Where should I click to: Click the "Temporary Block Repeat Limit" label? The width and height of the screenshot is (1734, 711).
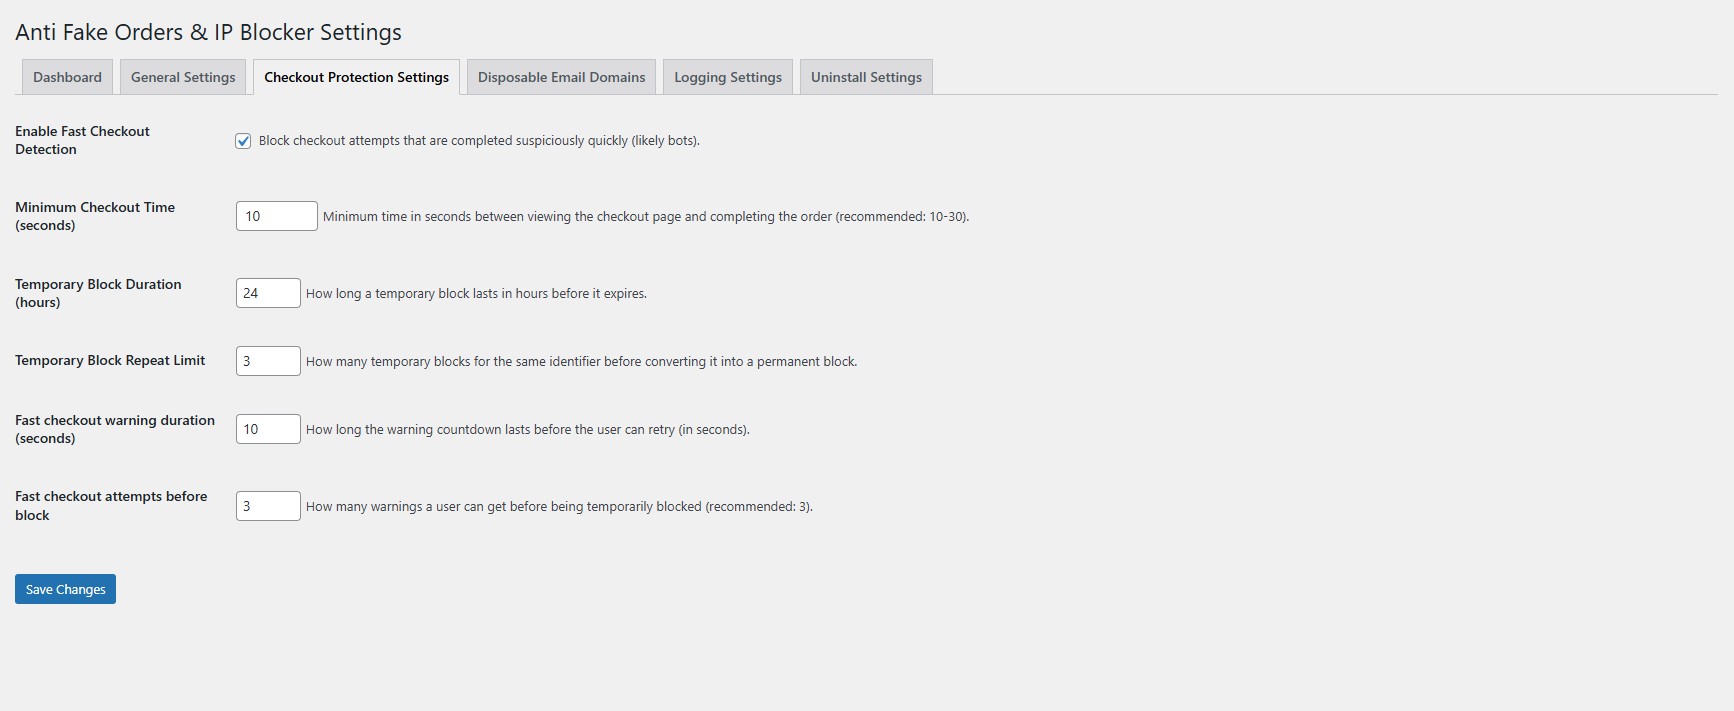pos(110,360)
